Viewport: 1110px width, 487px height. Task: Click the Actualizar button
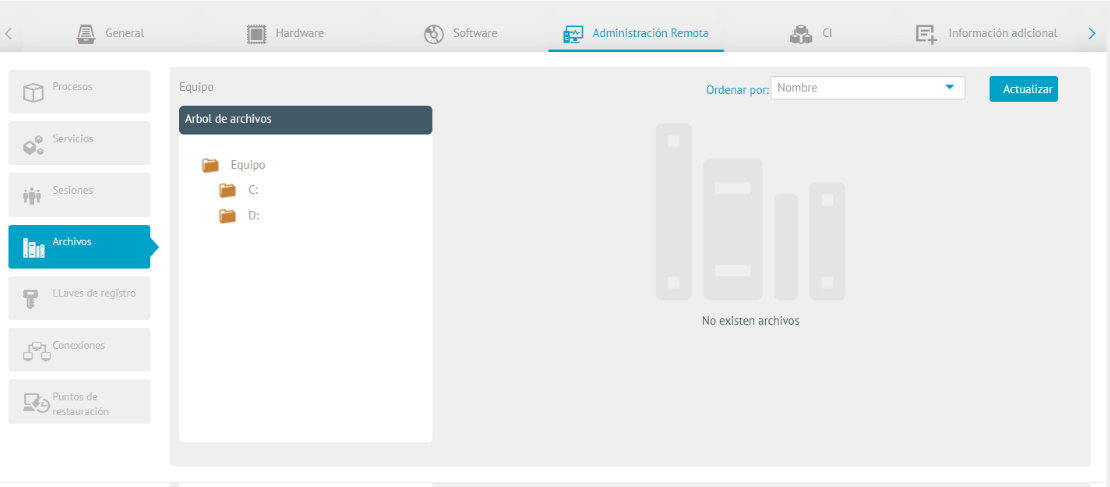1024,89
